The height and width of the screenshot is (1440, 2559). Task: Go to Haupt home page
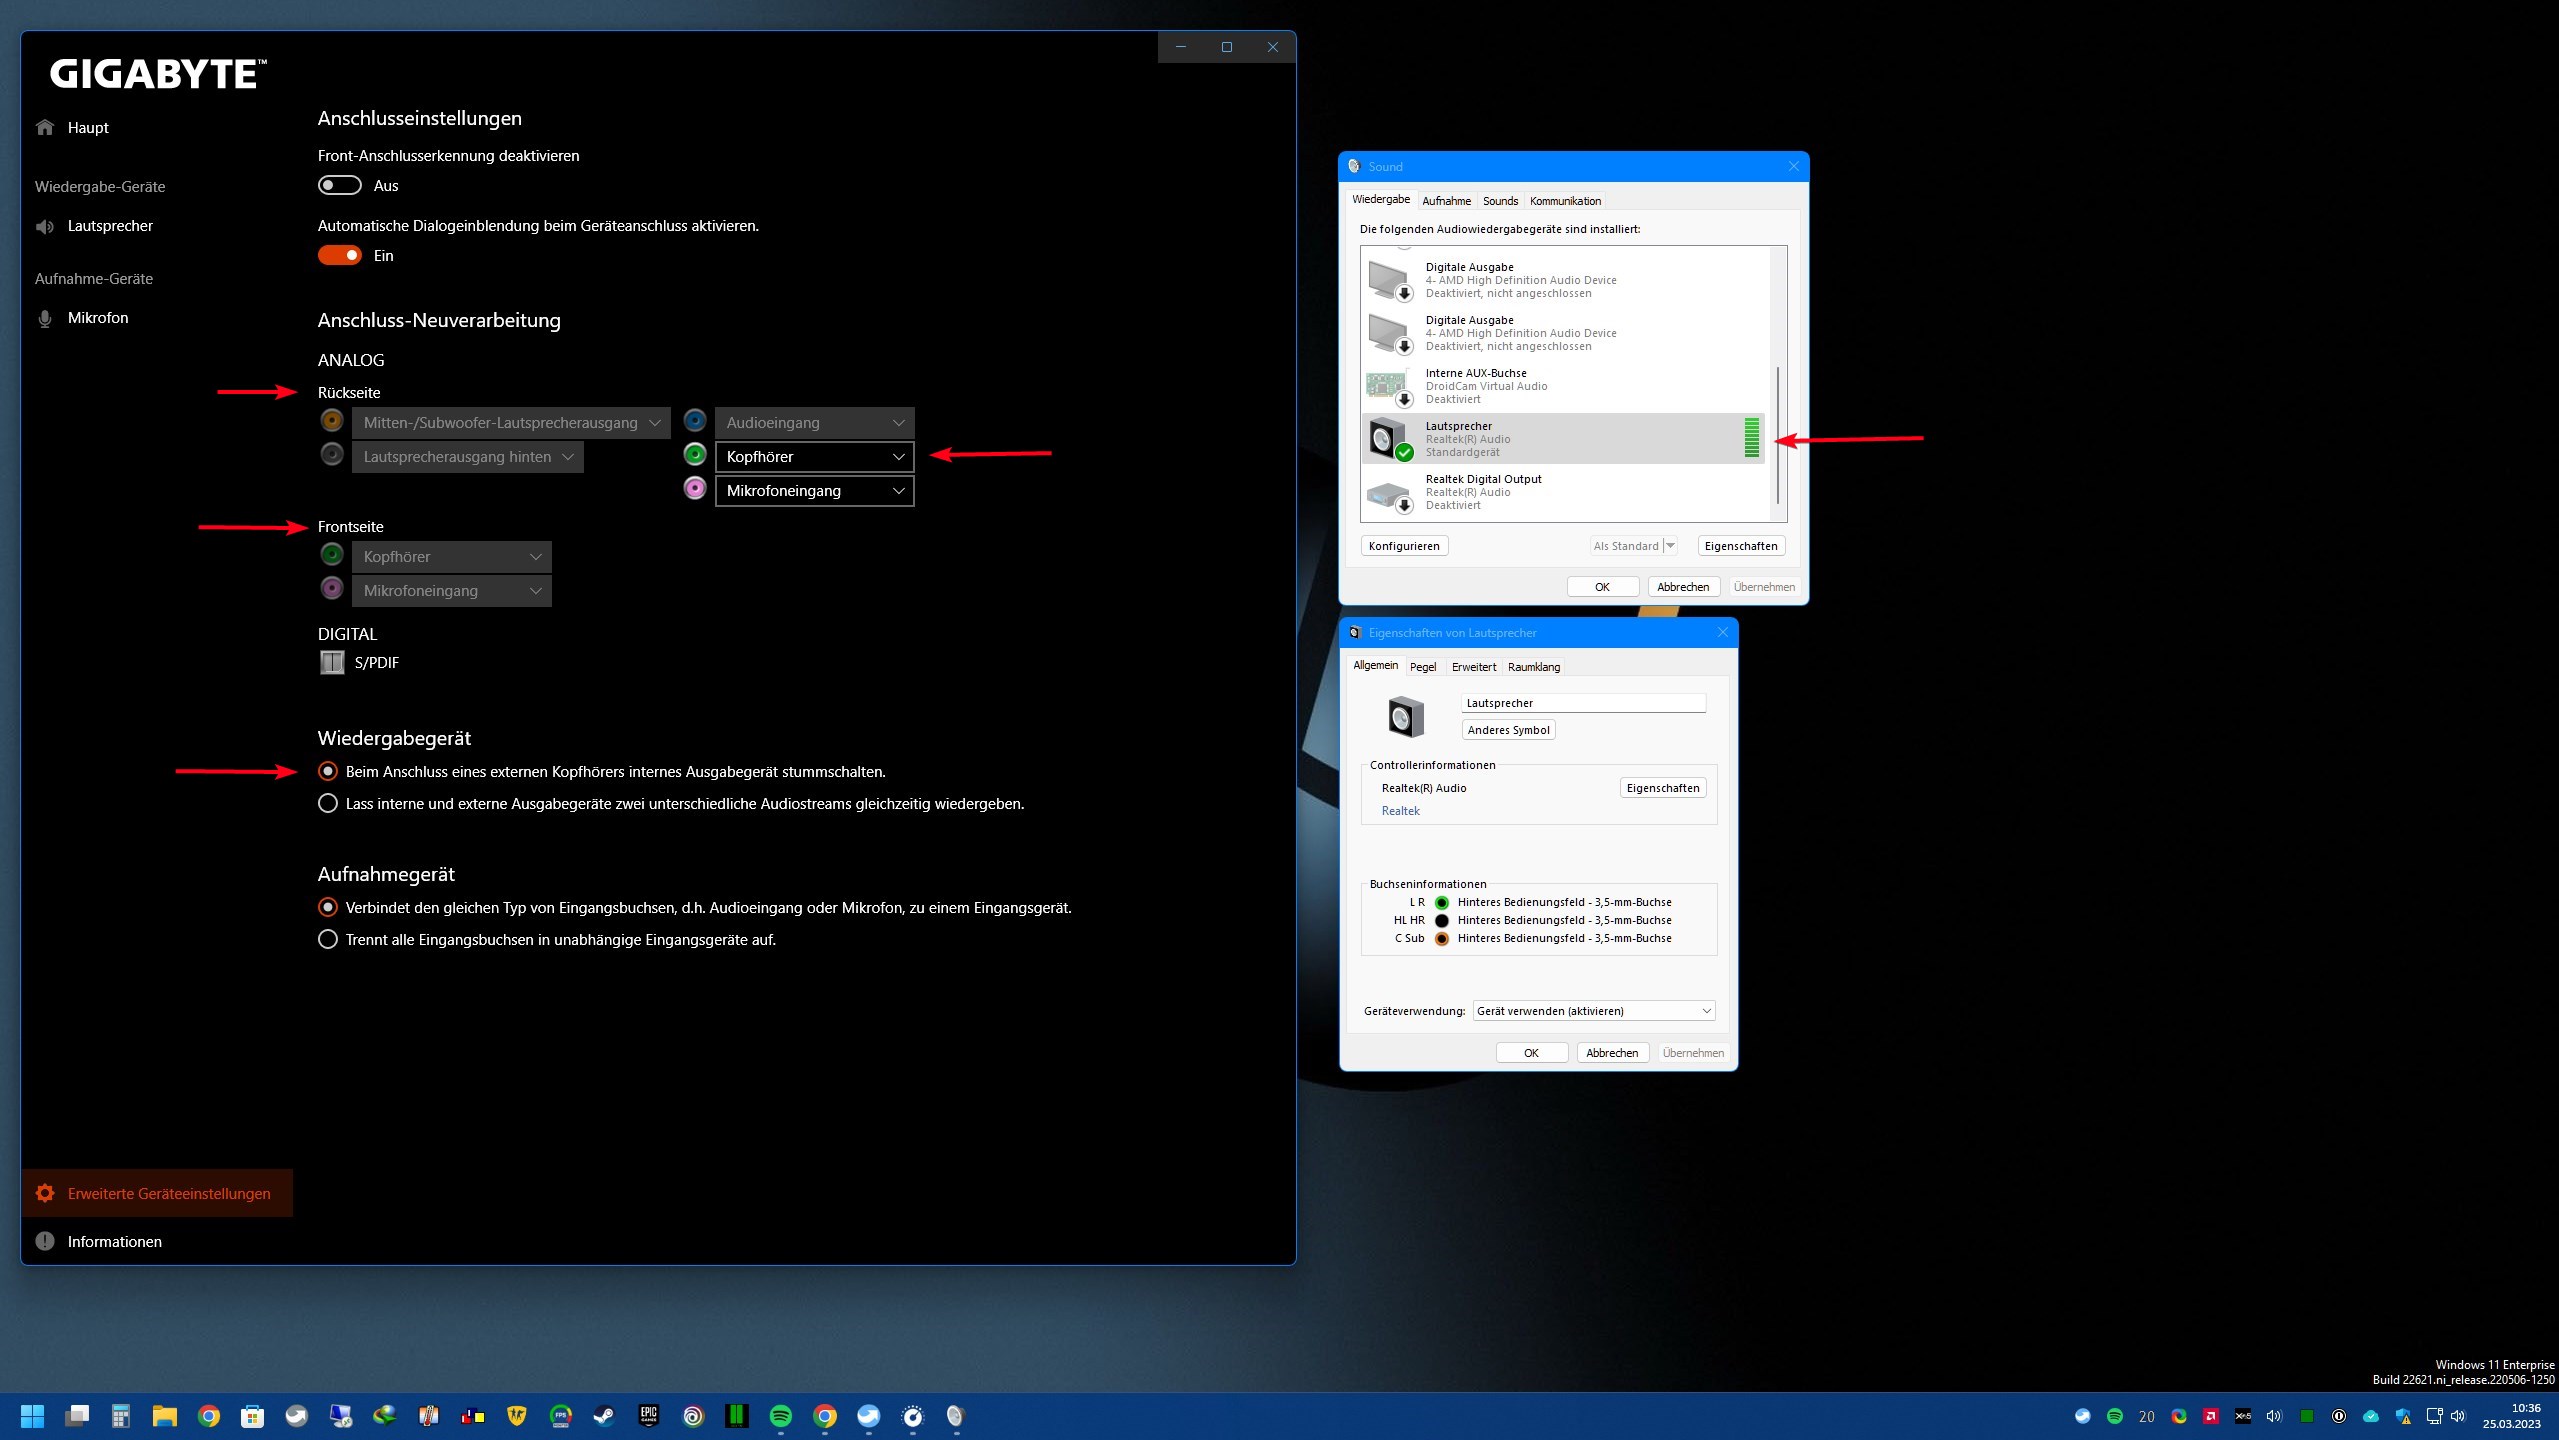click(88, 128)
